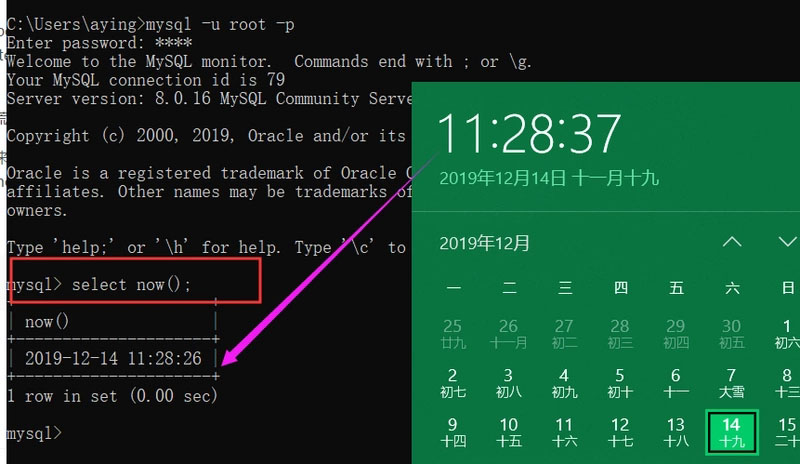Select December 12 十七 in calendar
This screenshot has width=800, height=464.
(620, 432)
